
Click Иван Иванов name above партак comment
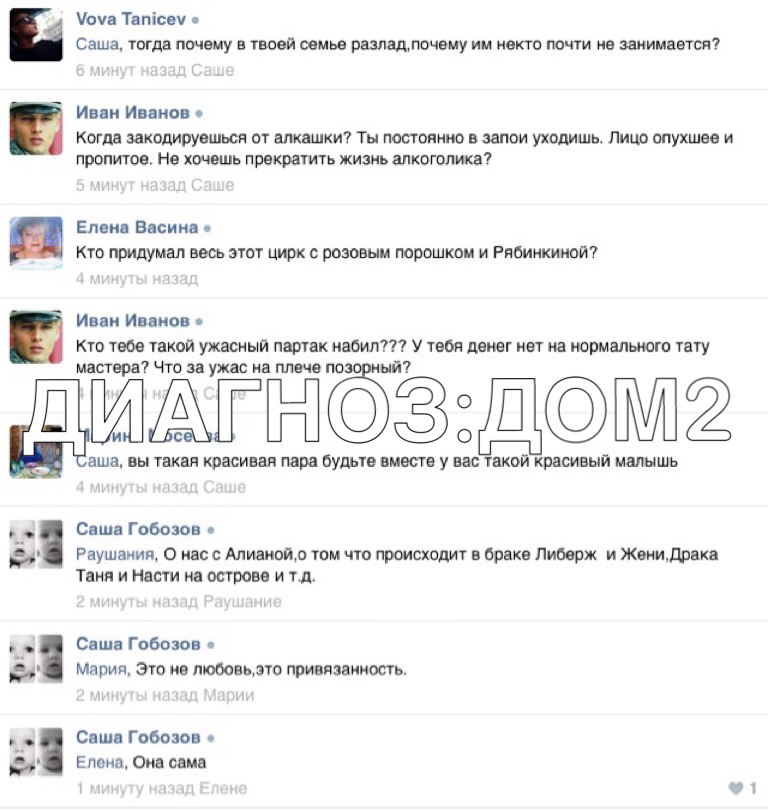(133, 321)
